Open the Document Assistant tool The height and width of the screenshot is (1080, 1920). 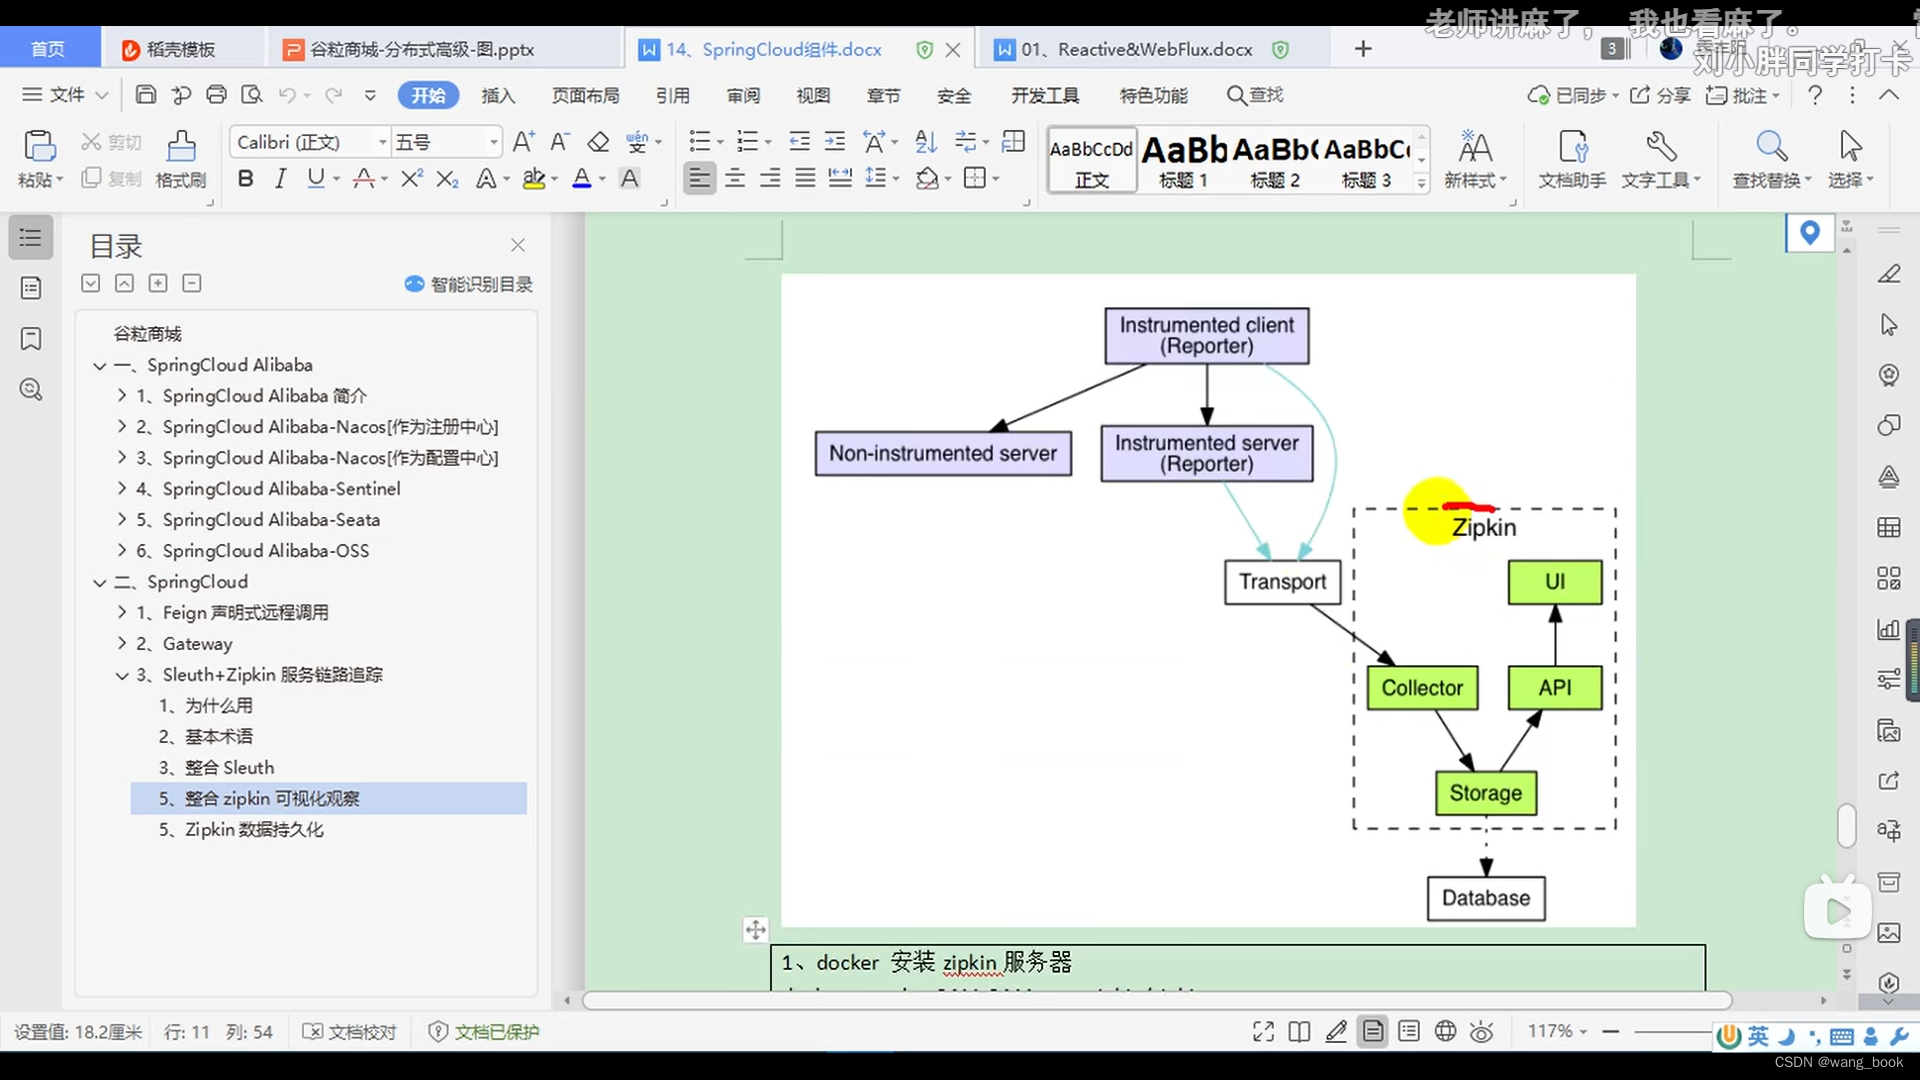coord(1572,160)
